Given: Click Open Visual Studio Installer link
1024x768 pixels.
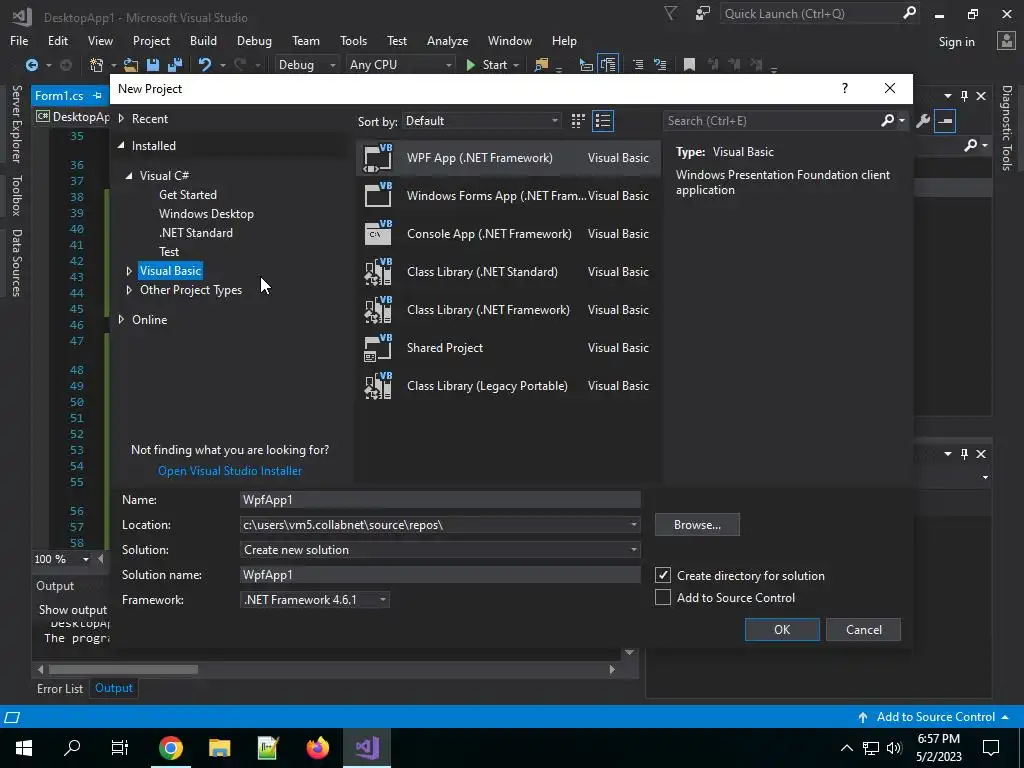Looking at the screenshot, I should tap(230, 471).
